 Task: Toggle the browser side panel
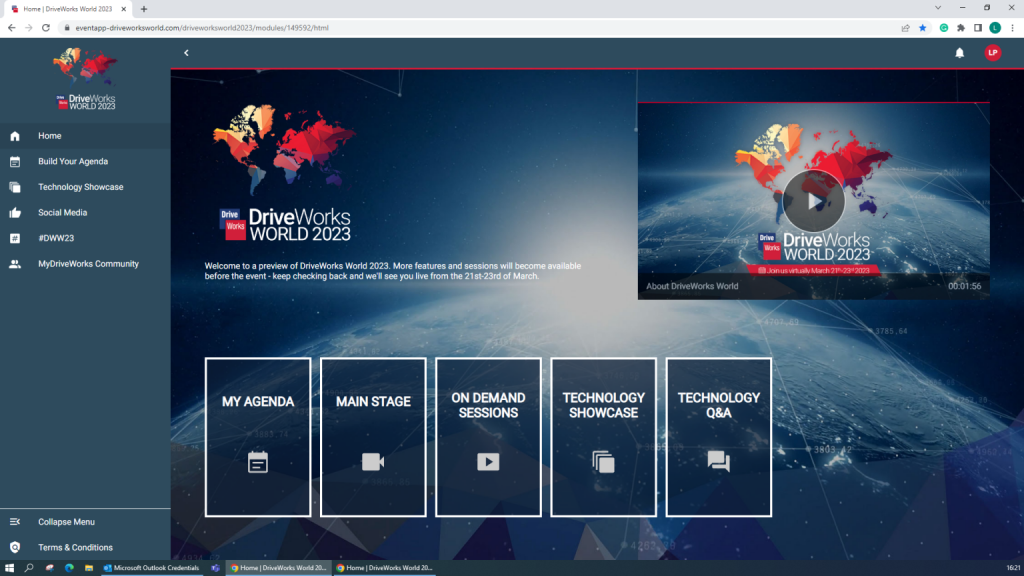978,28
